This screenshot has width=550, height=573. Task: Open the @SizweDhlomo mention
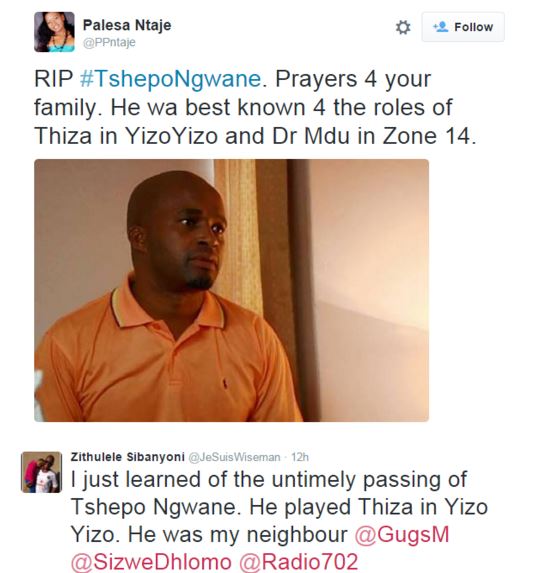tap(151, 562)
